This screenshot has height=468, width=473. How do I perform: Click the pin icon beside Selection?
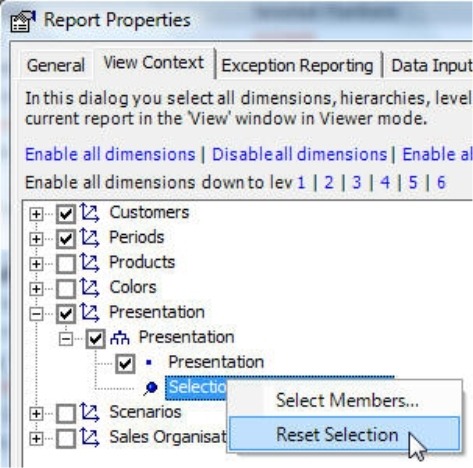point(151,388)
